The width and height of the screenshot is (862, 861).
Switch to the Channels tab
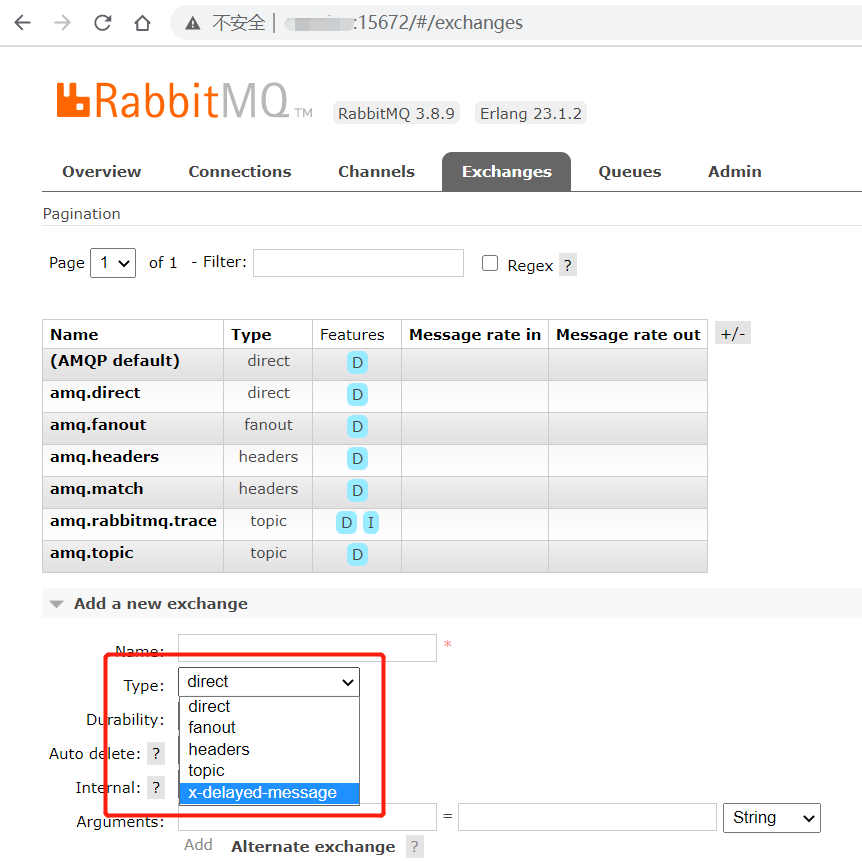(376, 172)
